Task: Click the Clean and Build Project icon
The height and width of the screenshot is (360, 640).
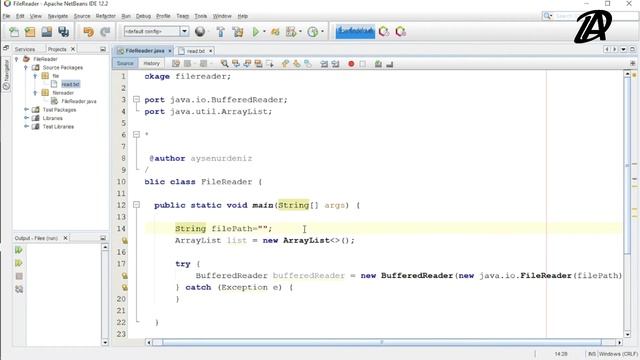Action: [238, 31]
